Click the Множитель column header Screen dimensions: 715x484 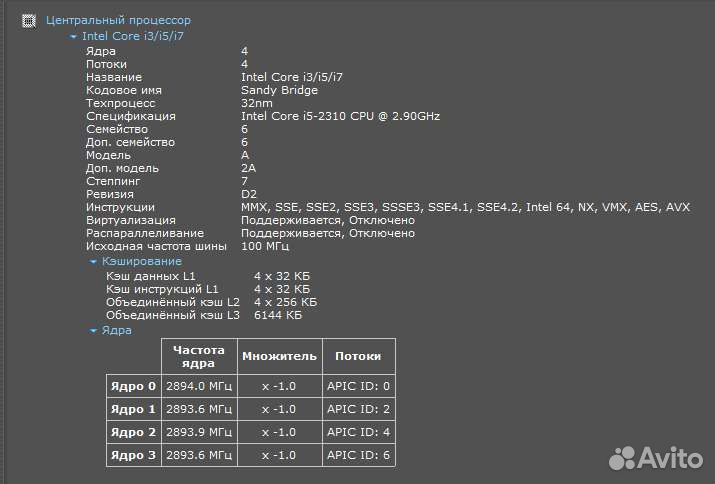pyautogui.click(x=280, y=357)
